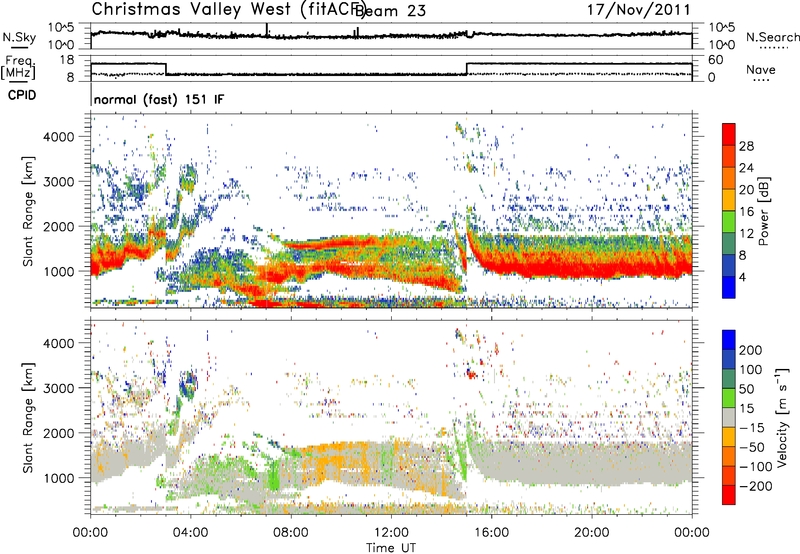Click the solid line sample under N.Sky legend
The height and width of the screenshot is (554, 800).
coord(19,48)
